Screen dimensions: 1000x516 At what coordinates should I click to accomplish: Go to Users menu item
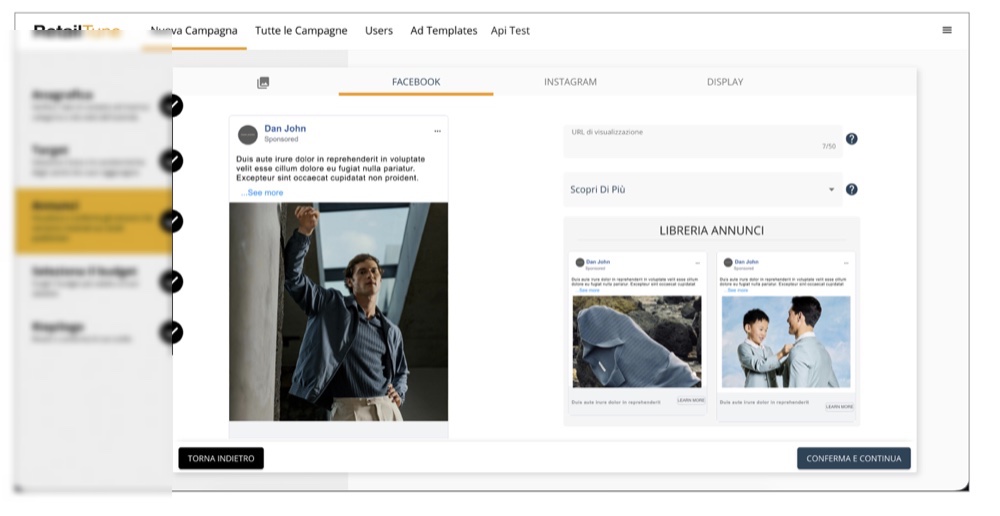[x=379, y=31]
